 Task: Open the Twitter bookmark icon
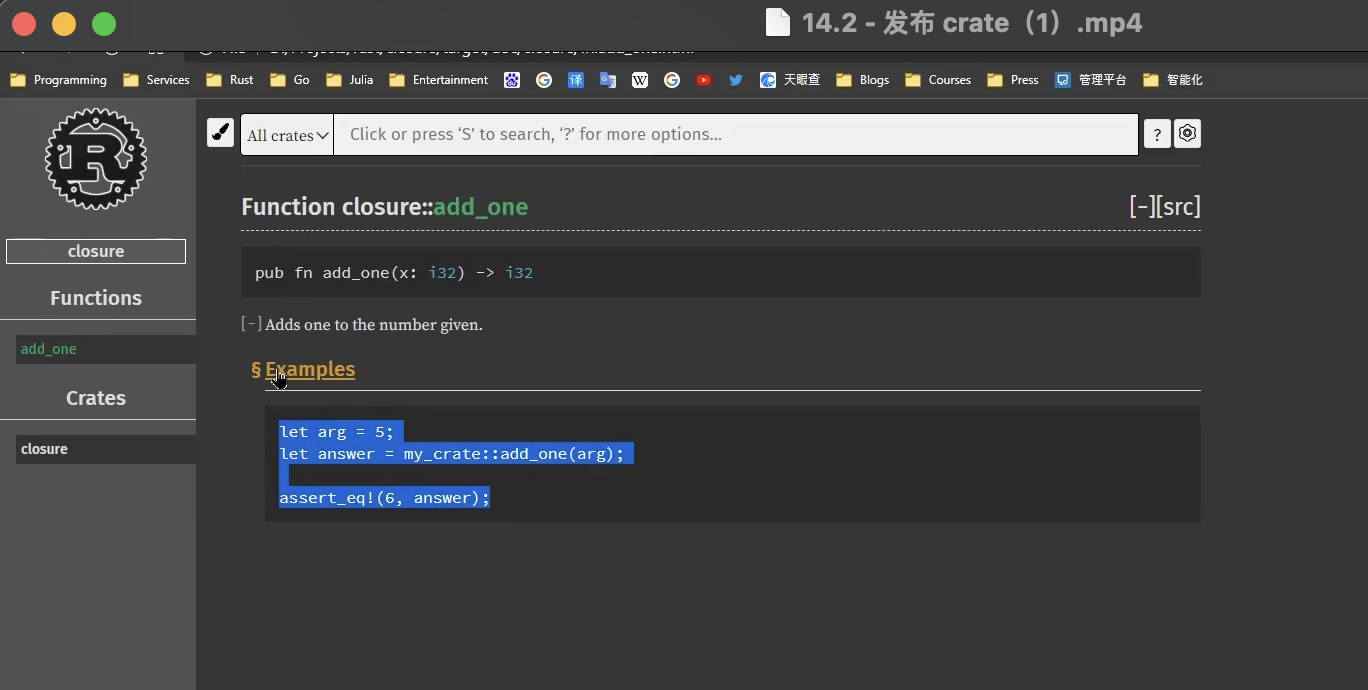(x=736, y=80)
